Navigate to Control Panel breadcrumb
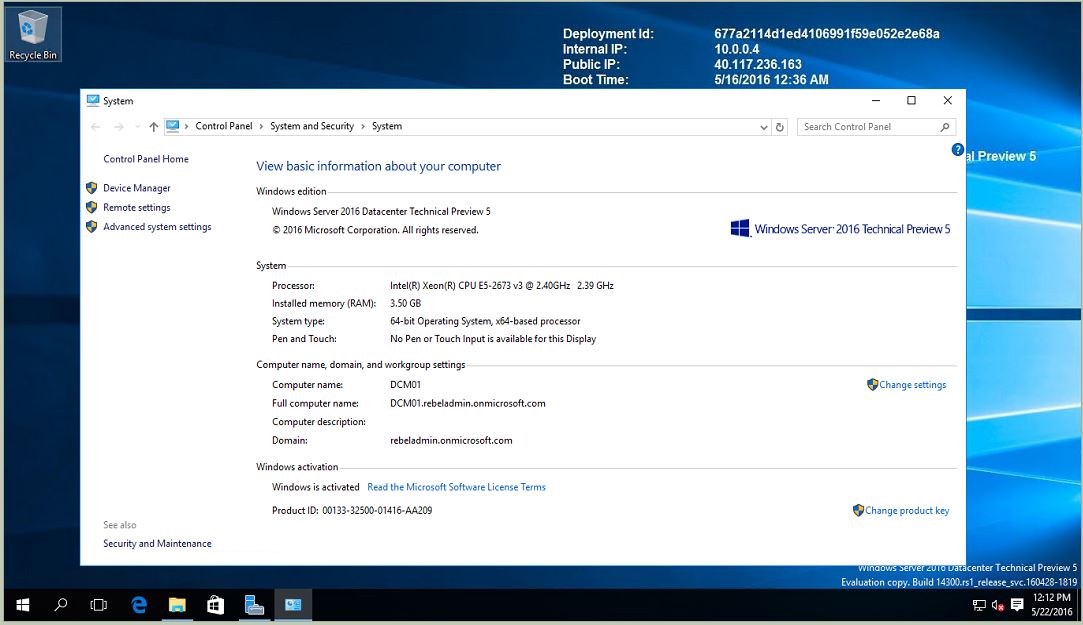The height and width of the screenshot is (625, 1083). coord(224,126)
